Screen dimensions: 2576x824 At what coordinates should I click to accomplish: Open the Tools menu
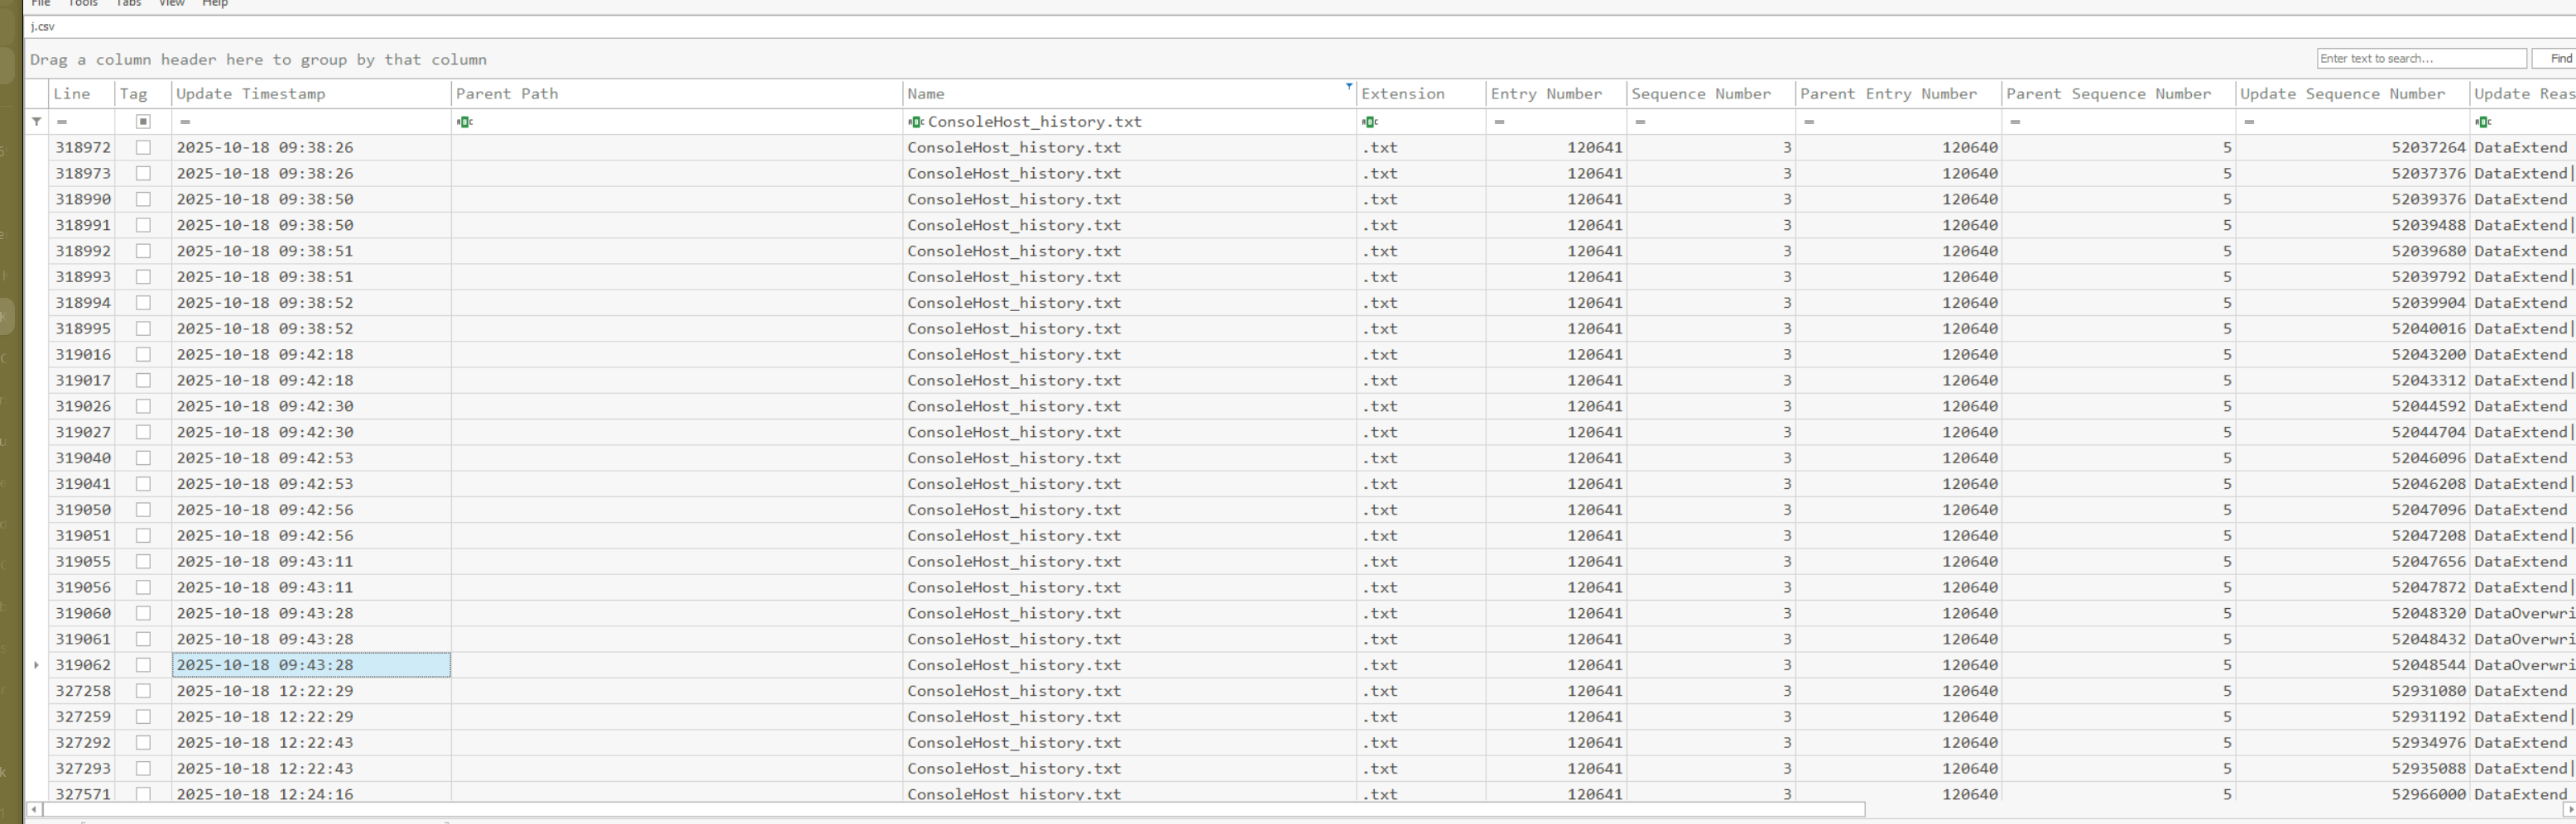pyautogui.click(x=83, y=4)
